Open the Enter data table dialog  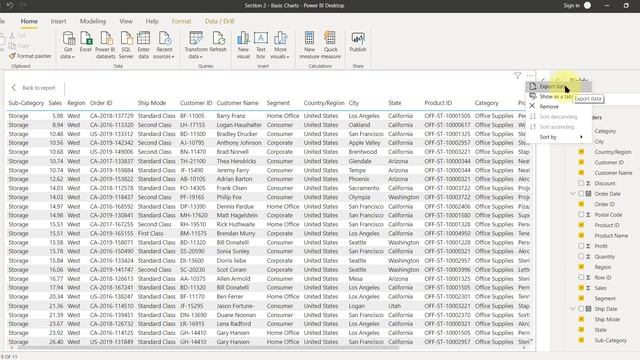[x=143, y=44]
